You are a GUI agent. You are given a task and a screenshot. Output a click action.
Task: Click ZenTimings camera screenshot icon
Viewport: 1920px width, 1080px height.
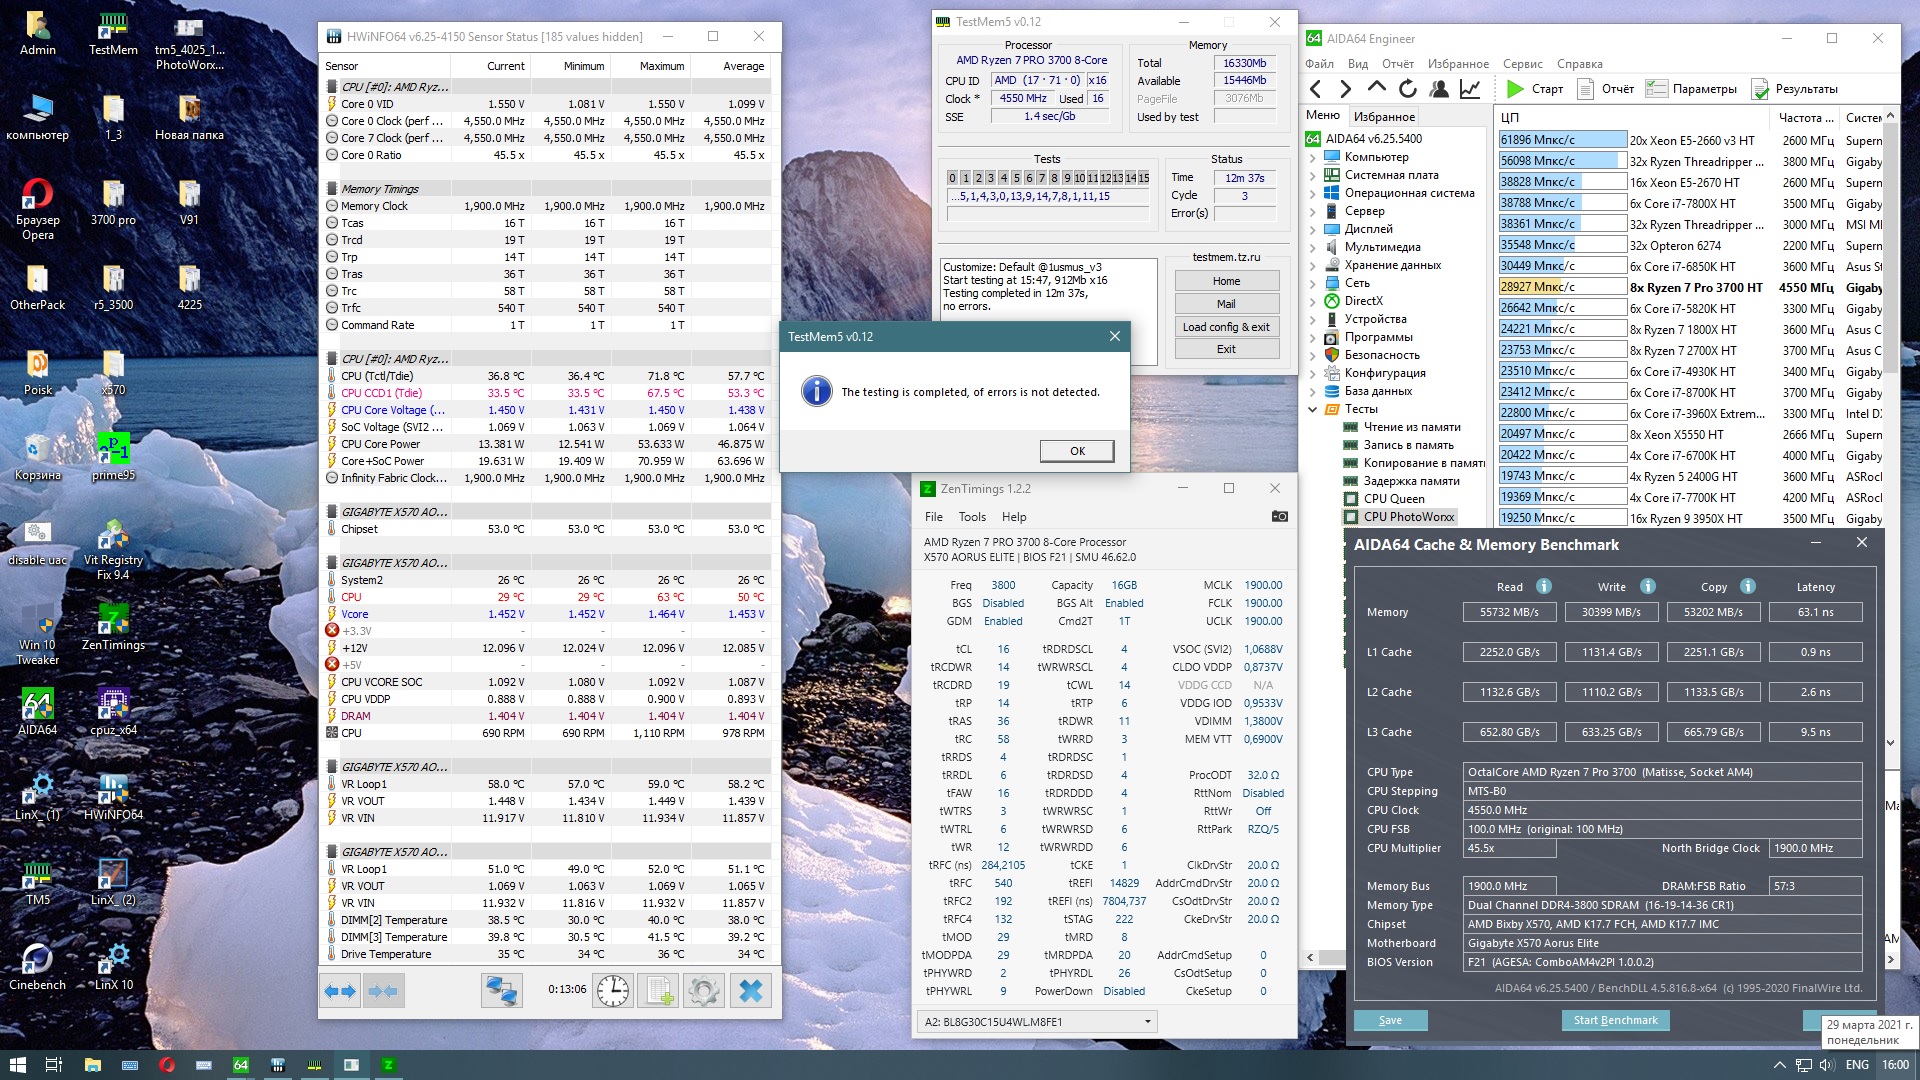point(1279,517)
